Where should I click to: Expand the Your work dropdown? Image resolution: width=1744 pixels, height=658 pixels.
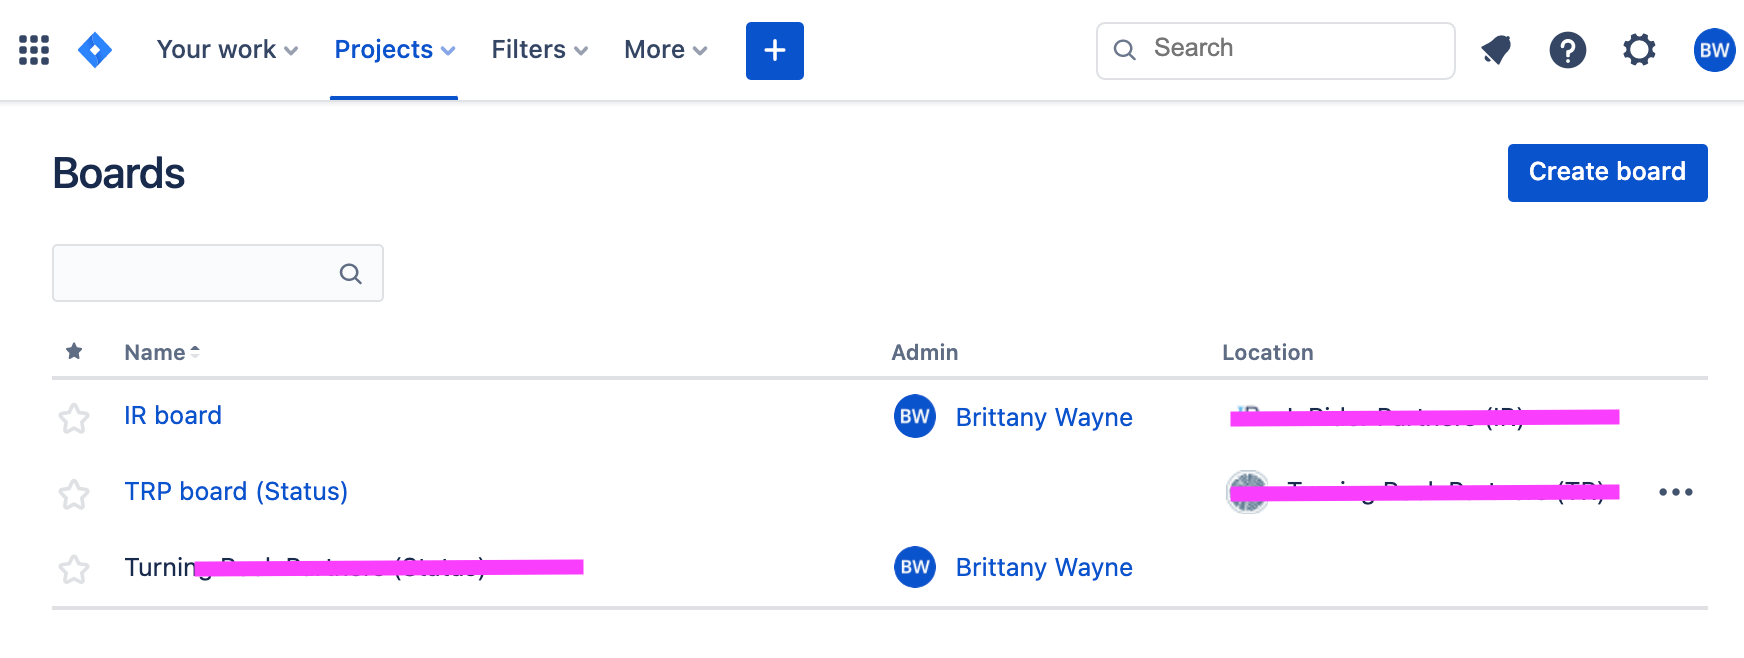click(227, 50)
